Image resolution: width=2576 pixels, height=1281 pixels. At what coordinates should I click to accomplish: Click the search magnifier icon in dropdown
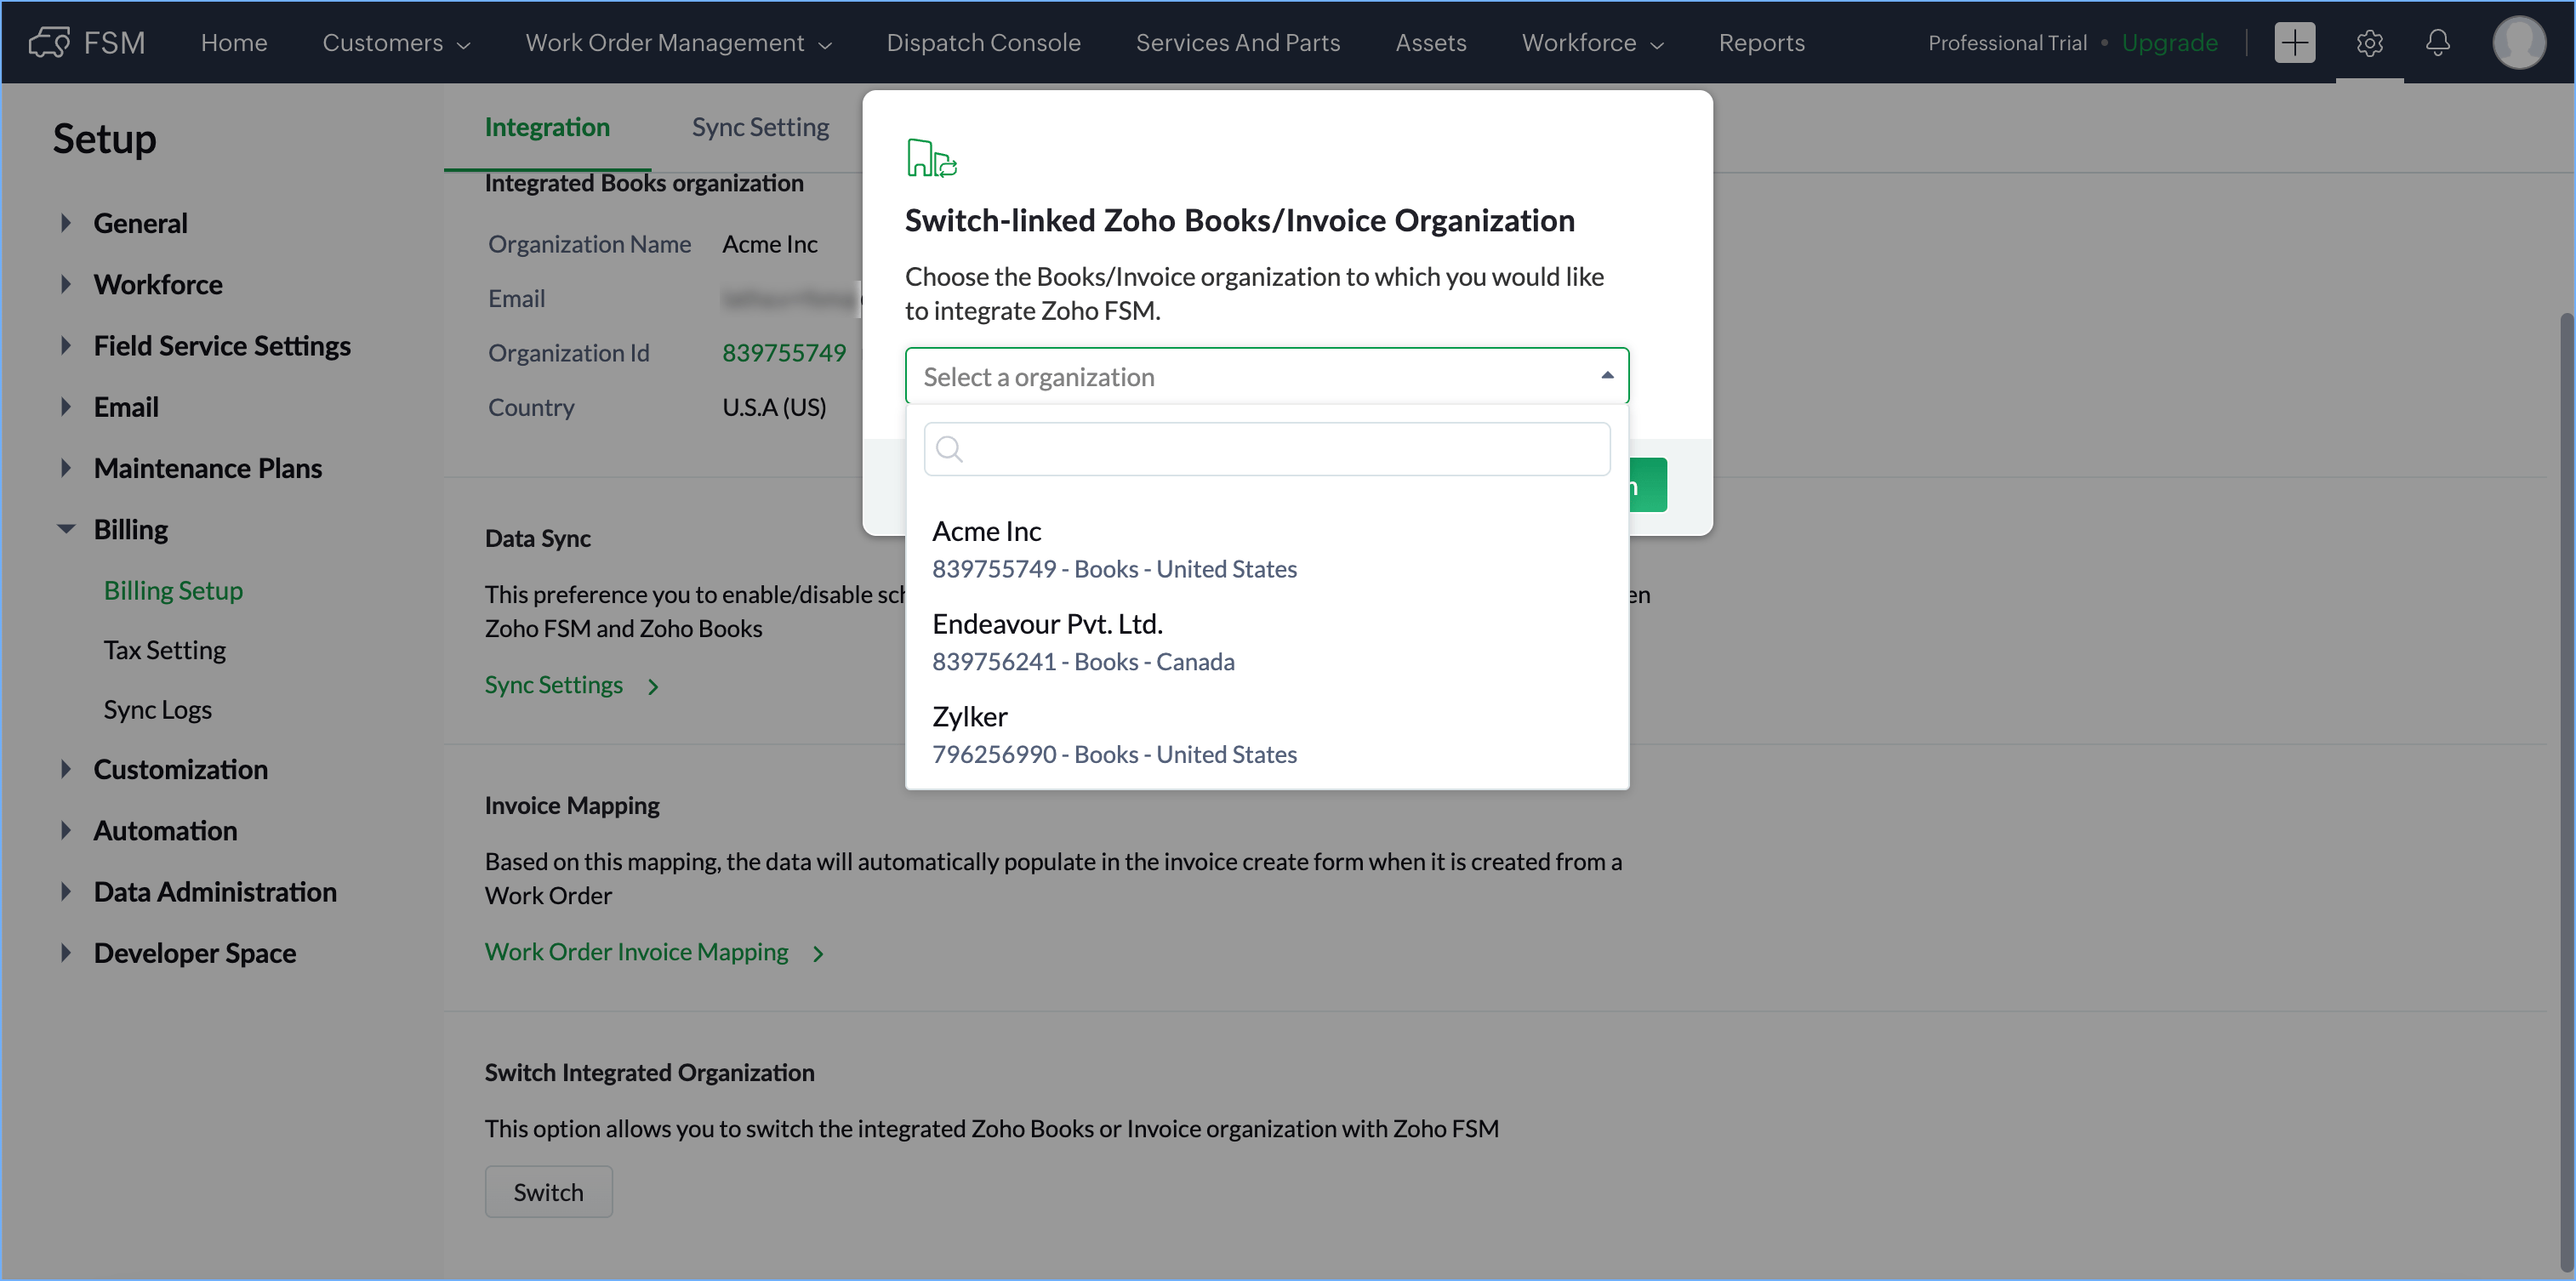(x=950, y=449)
